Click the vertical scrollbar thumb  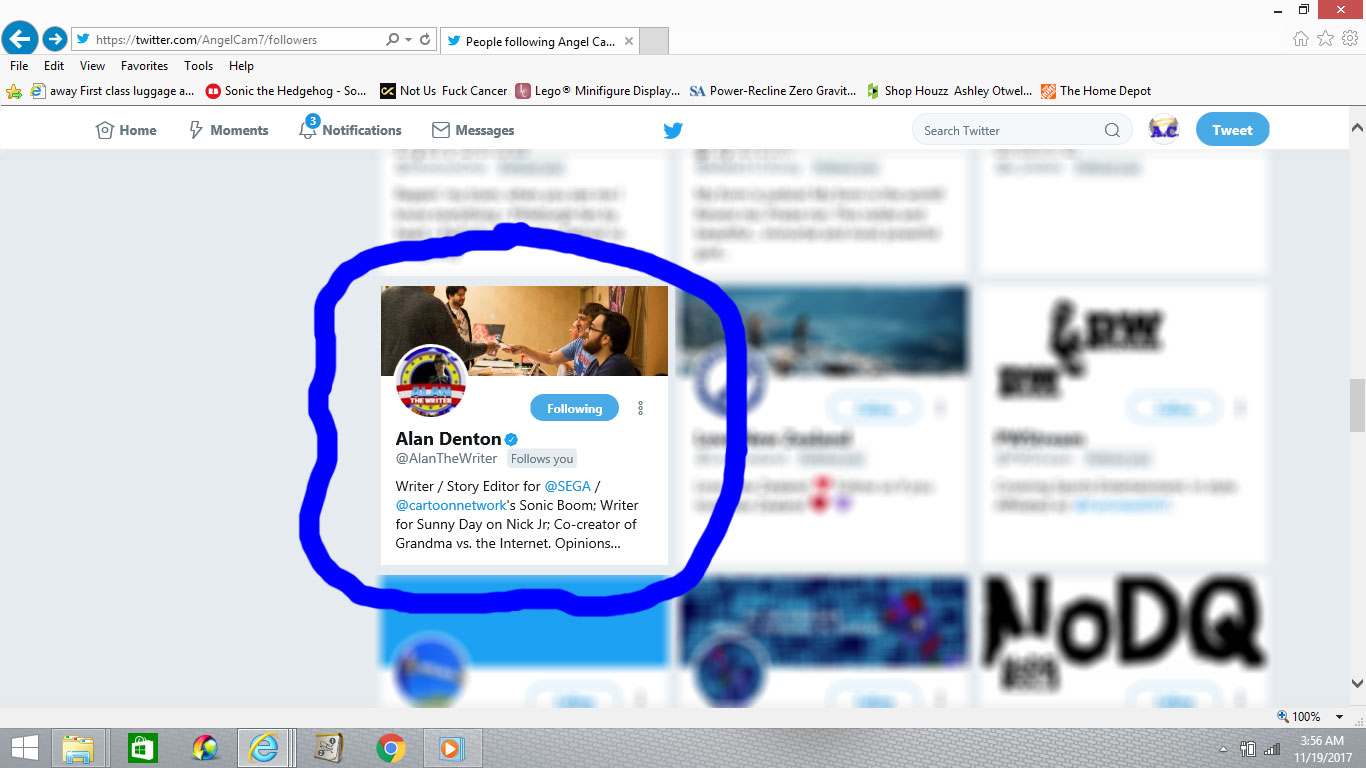click(1357, 405)
